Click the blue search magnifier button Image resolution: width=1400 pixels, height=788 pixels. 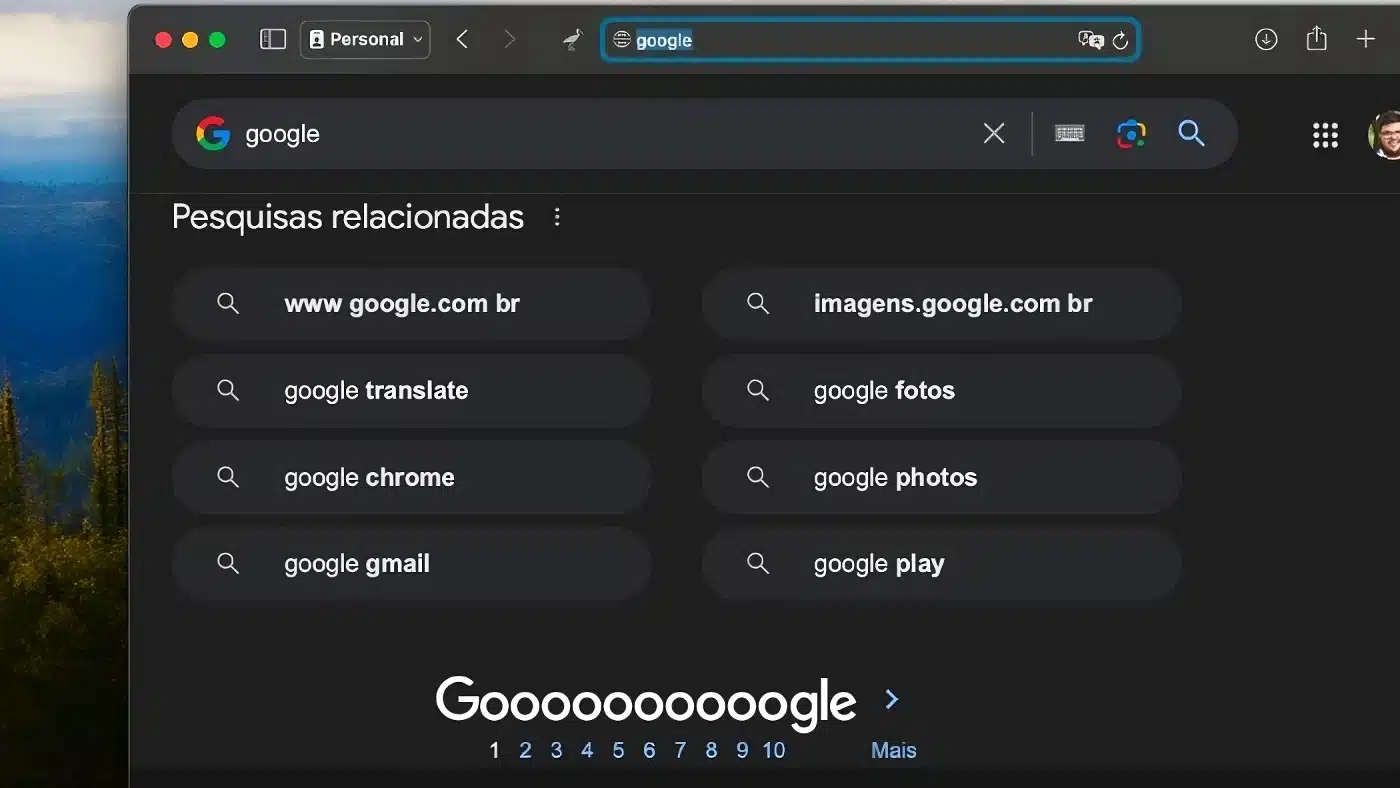1191,133
